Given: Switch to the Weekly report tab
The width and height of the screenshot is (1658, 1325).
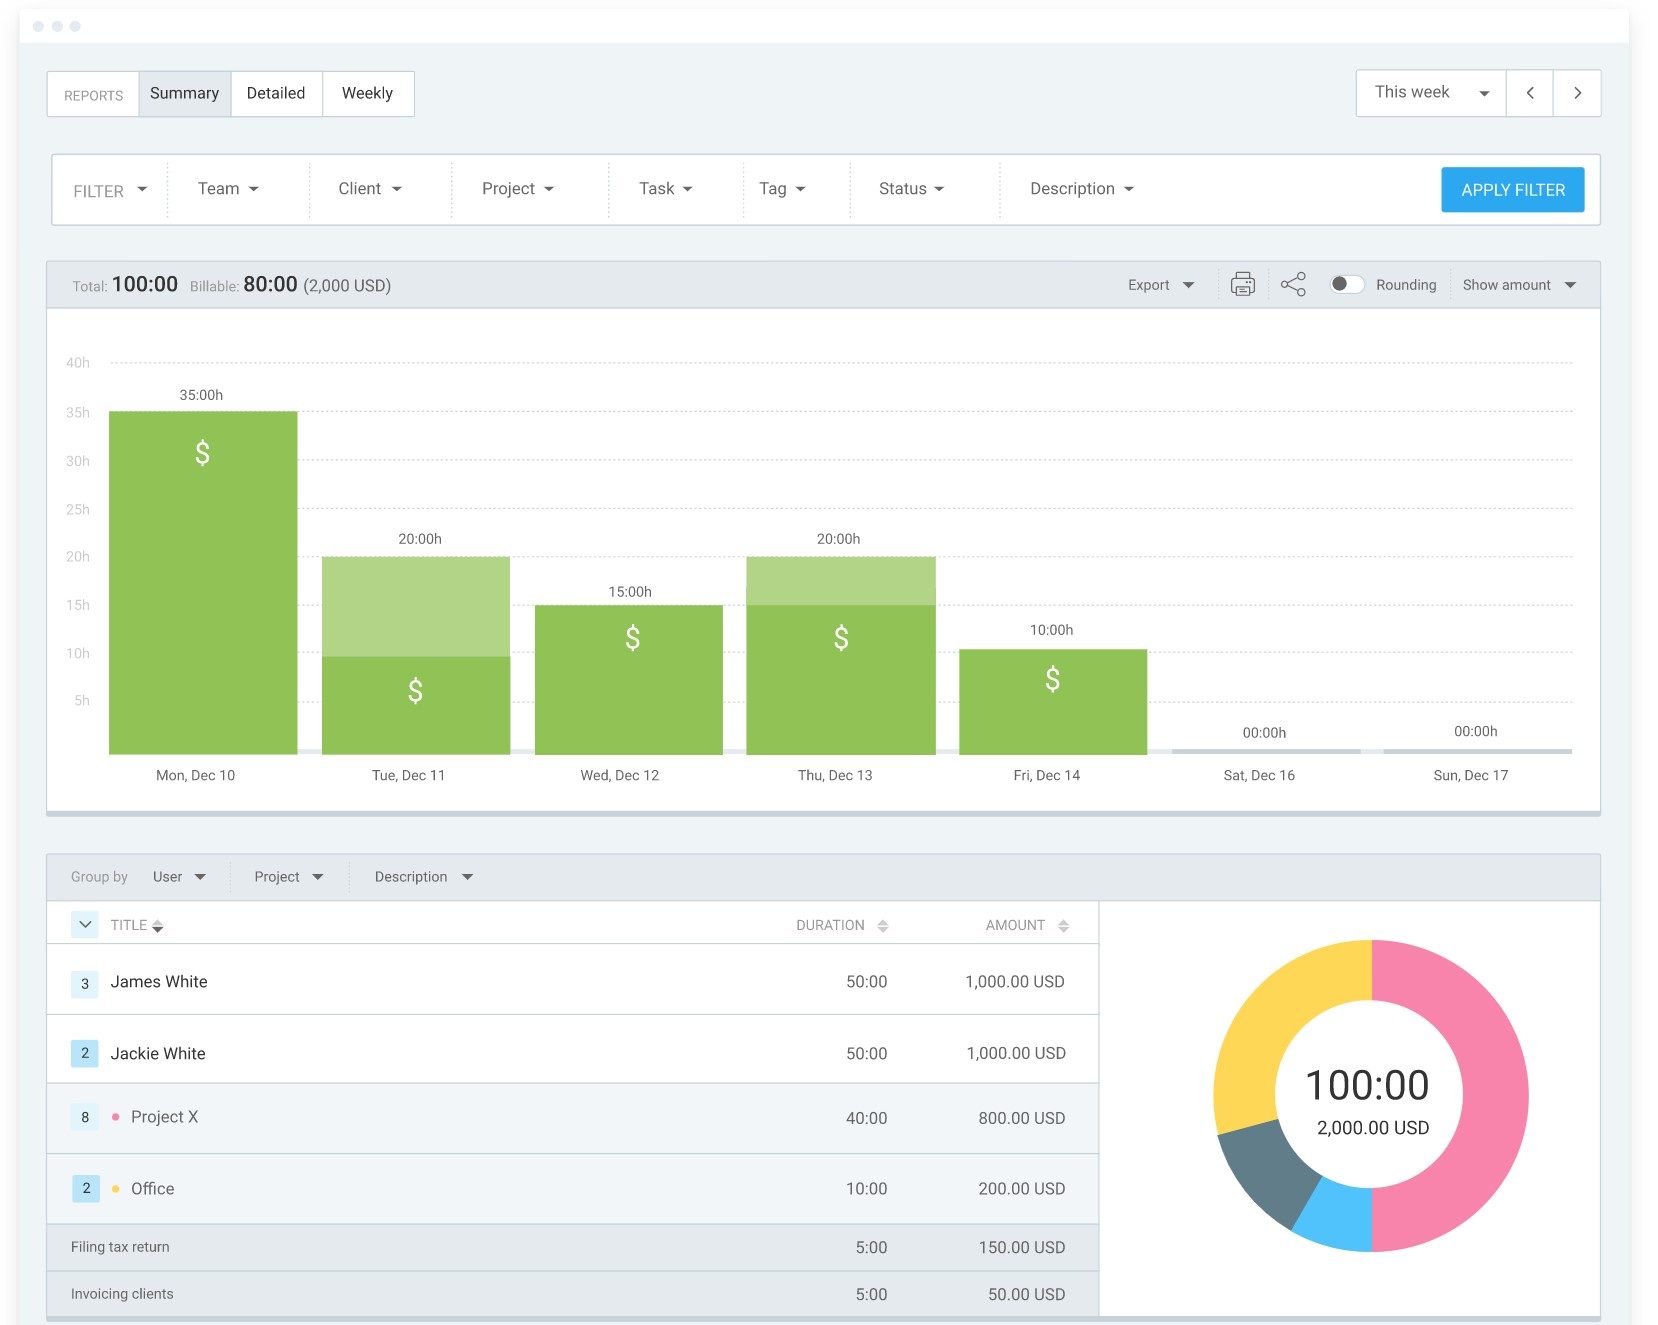Looking at the screenshot, I should (x=367, y=93).
